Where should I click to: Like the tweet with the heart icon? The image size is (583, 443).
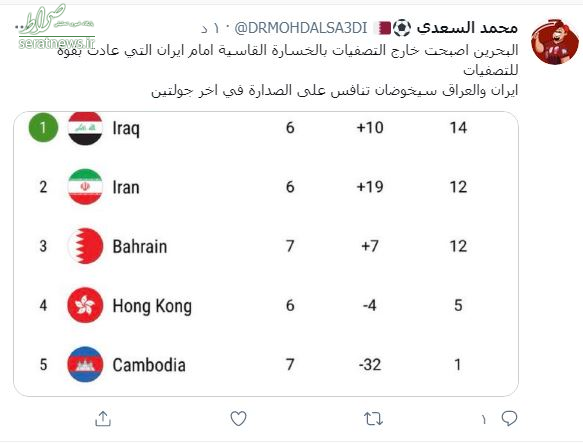pyautogui.click(x=238, y=418)
